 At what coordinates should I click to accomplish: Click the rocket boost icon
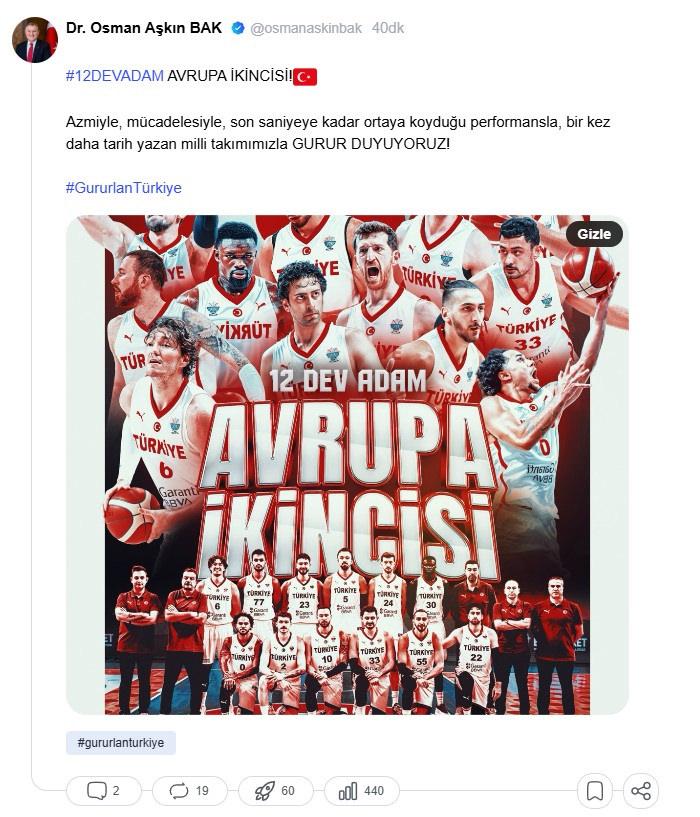264,791
